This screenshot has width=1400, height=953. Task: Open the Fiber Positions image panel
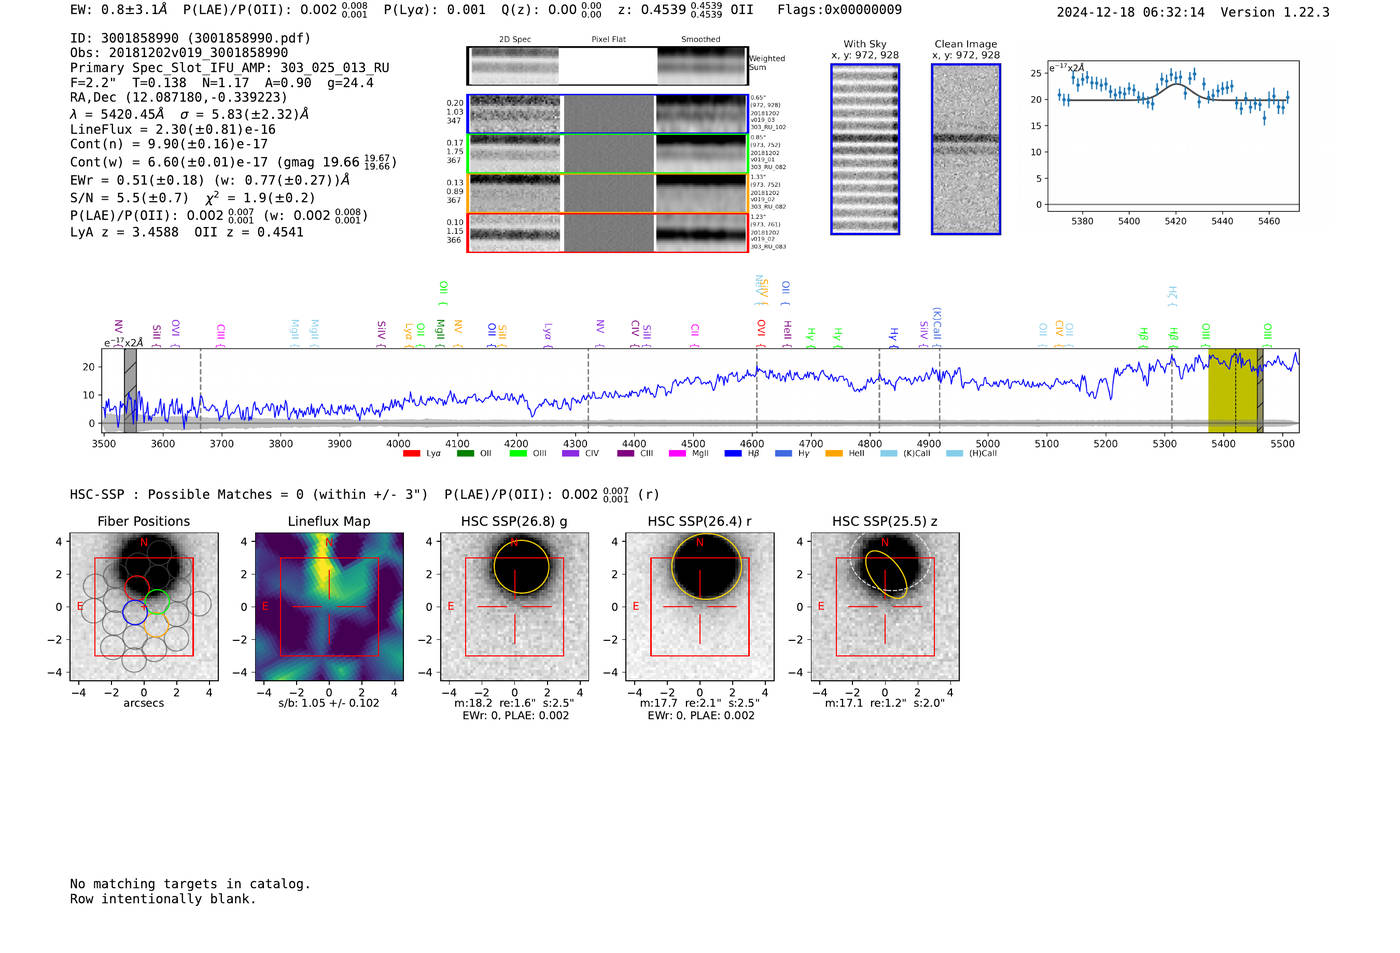[x=144, y=607]
